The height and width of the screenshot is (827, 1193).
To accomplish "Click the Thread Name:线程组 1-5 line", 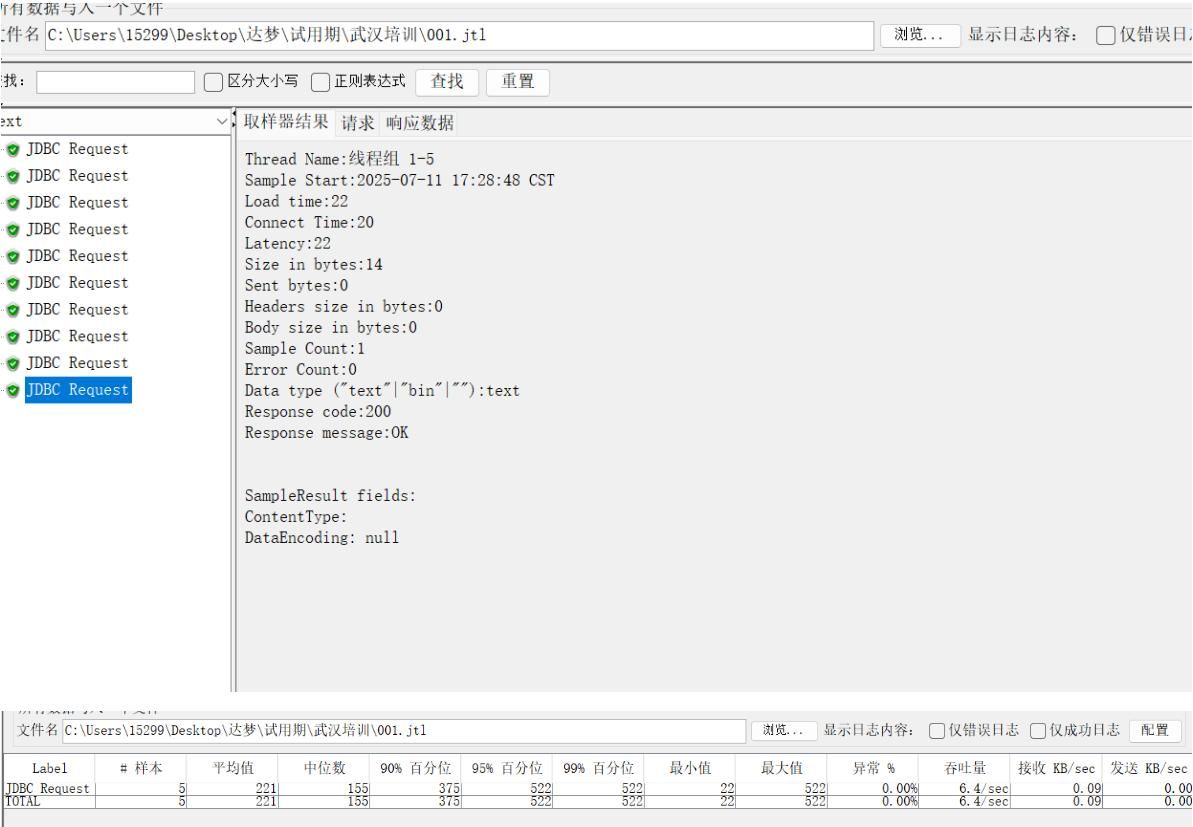I will [339, 159].
